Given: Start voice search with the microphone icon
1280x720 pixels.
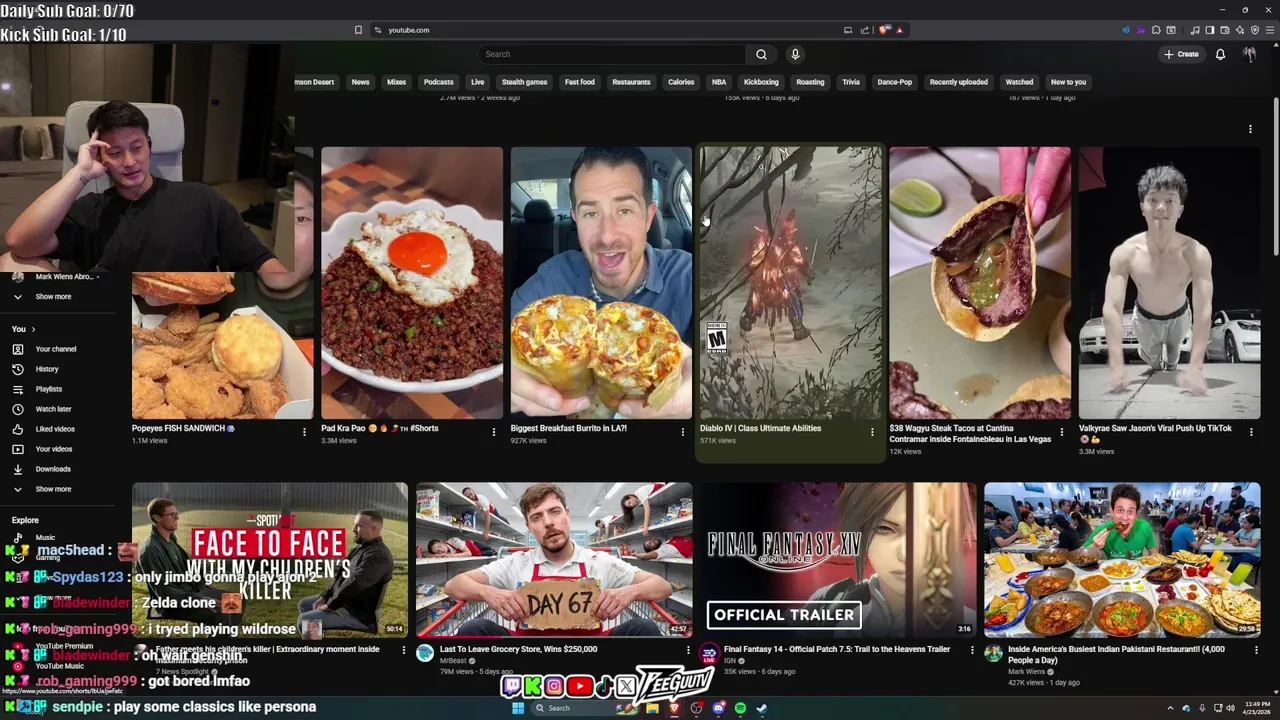Looking at the screenshot, I should 795,54.
